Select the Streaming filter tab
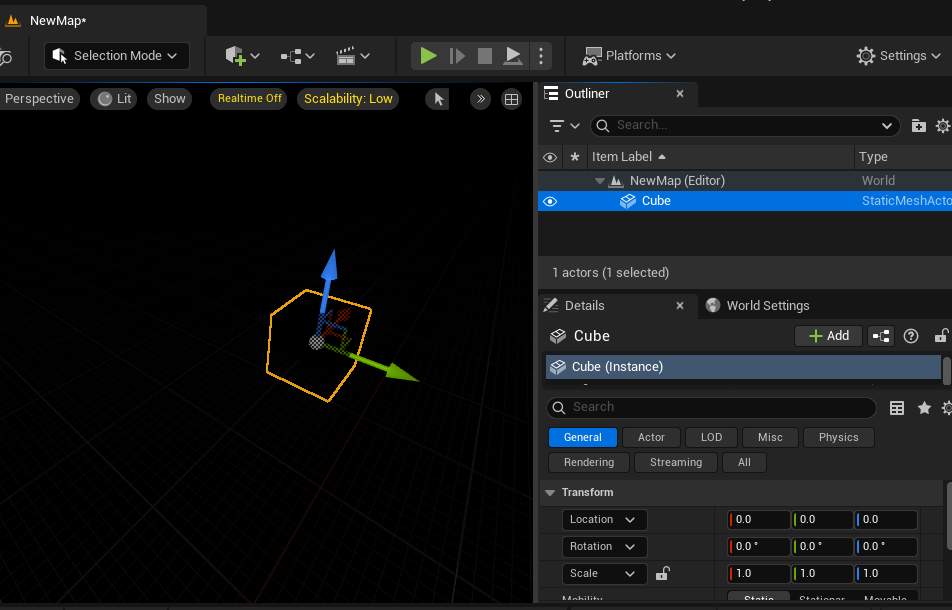The width and height of the screenshot is (952, 610). coord(676,463)
